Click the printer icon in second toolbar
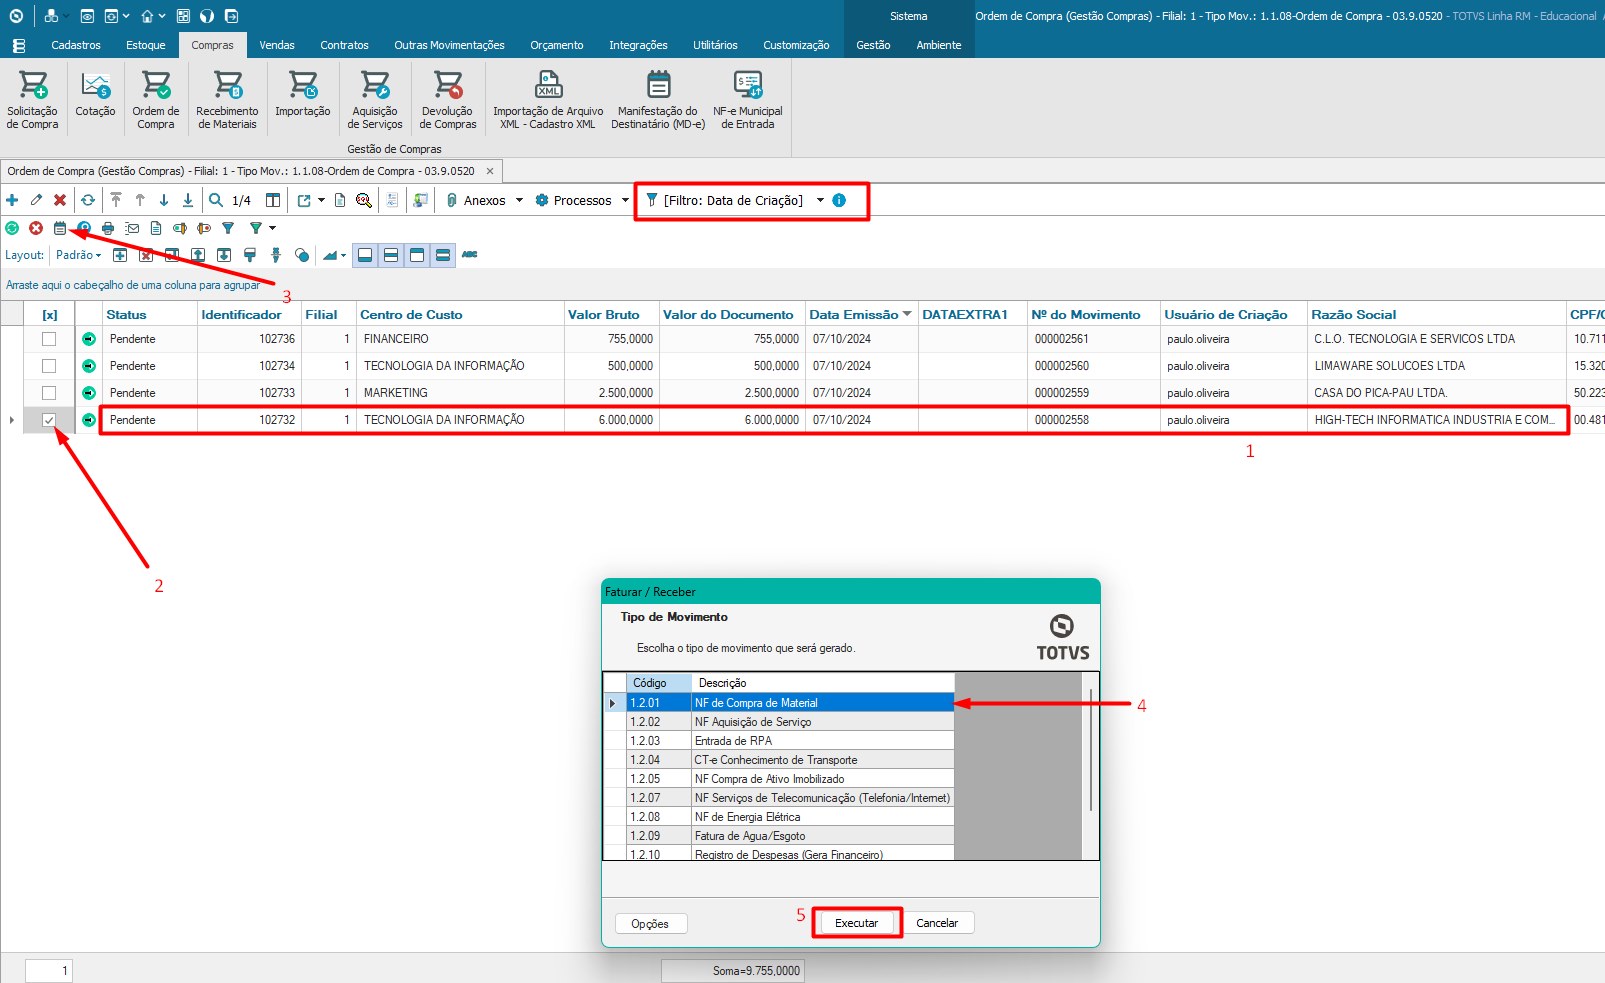1605x983 pixels. pos(108,228)
